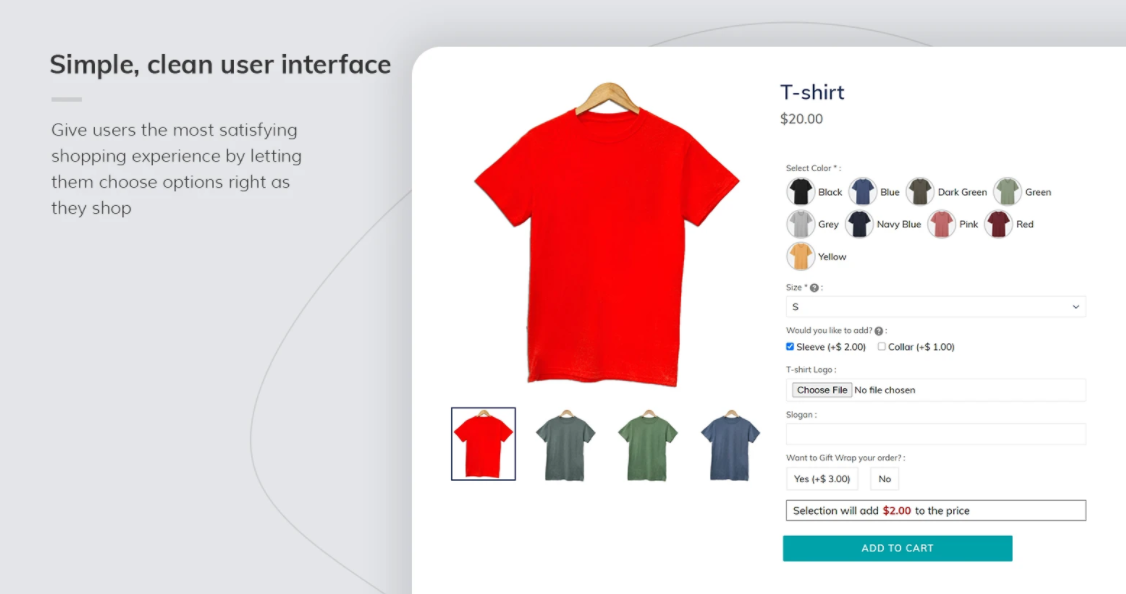Select the red t-shirt thumbnail
The height and width of the screenshot is (594, 1126).
point(483,444)
